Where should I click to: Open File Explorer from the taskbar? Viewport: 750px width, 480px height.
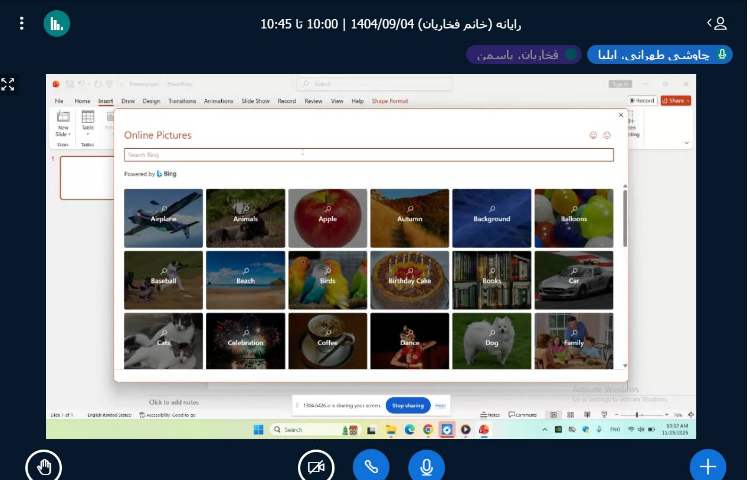point(391,429)
